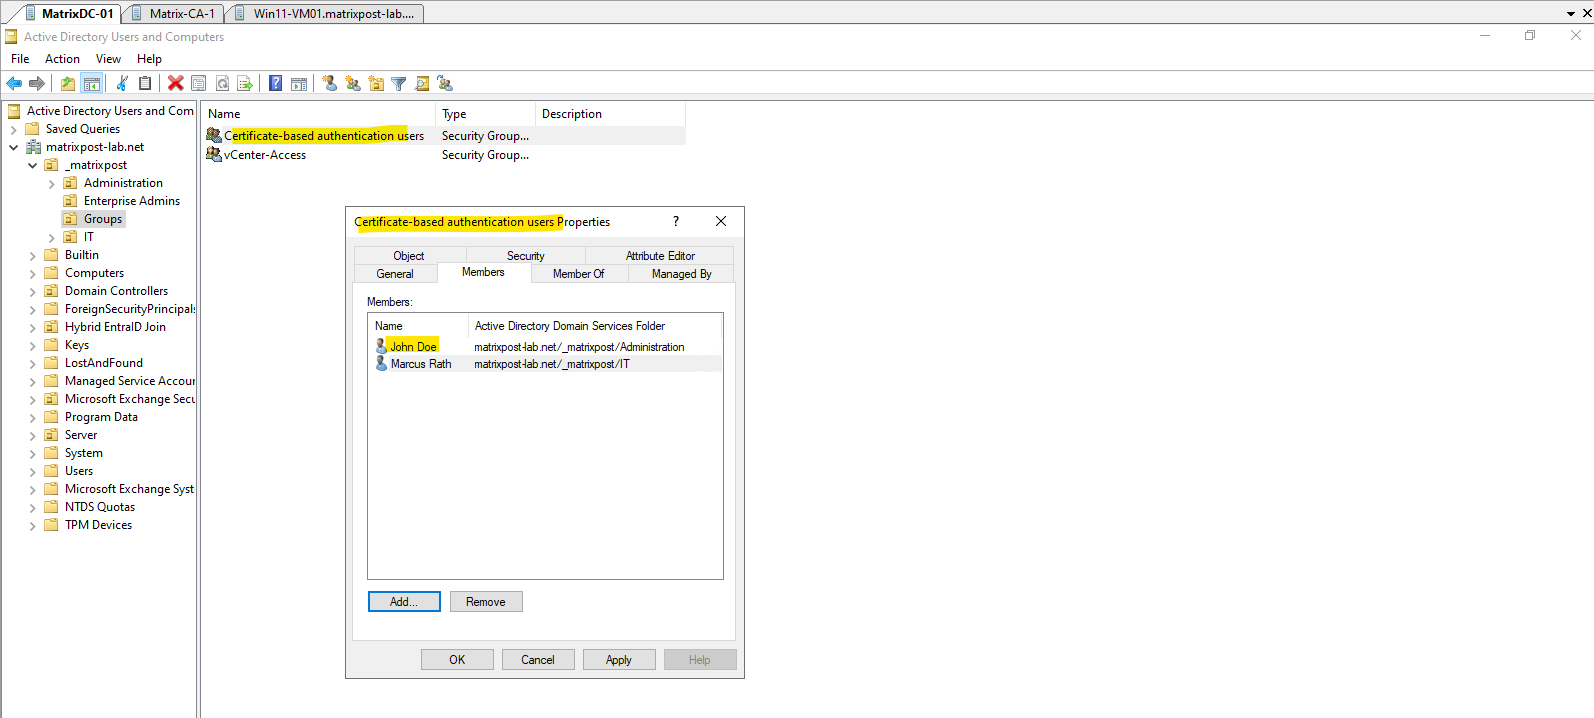This screenshot has height=718, width=1594.
Task: Expand the Builtin container
Action: (32, 255)
